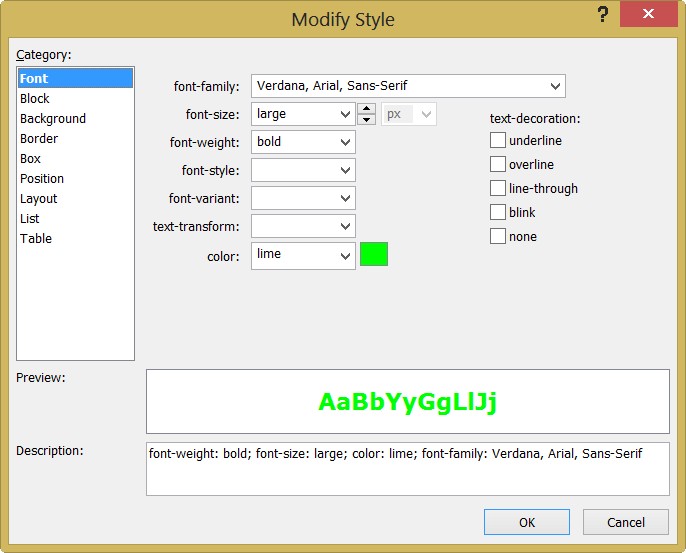Select the Layout category
The image size is (686, 553).
(75, 199)
